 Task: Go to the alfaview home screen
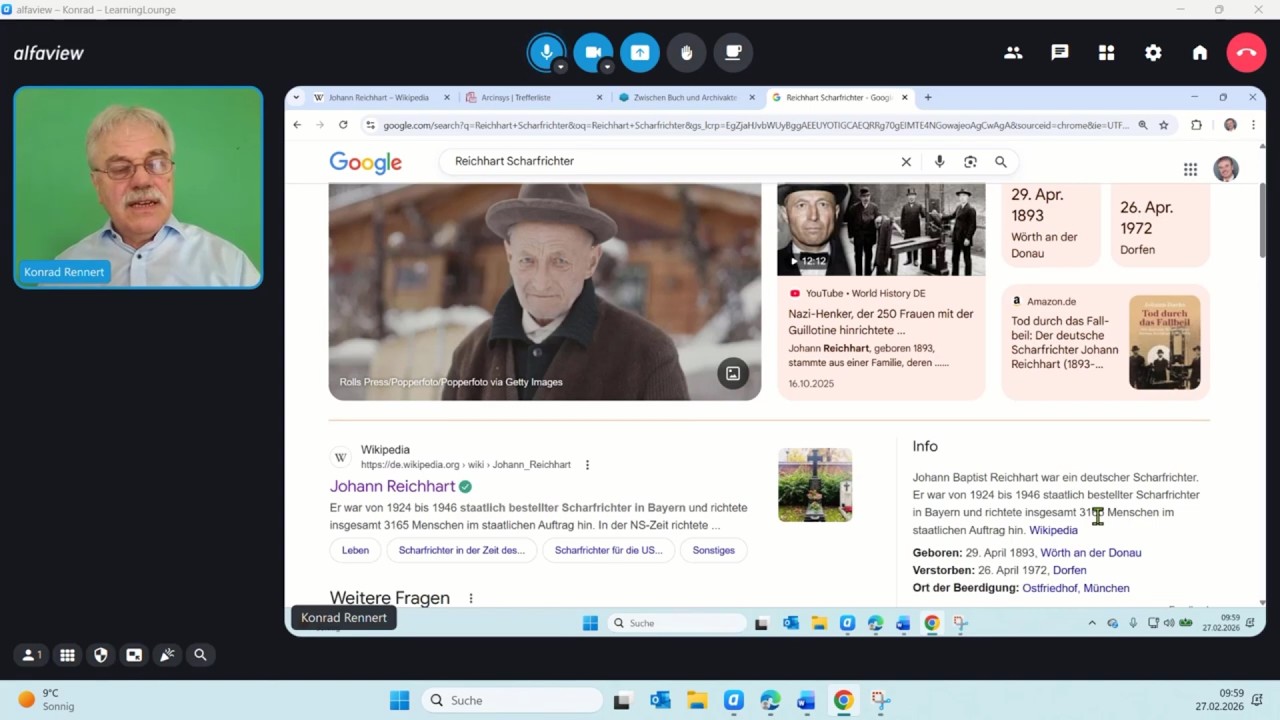[1200, 53]
